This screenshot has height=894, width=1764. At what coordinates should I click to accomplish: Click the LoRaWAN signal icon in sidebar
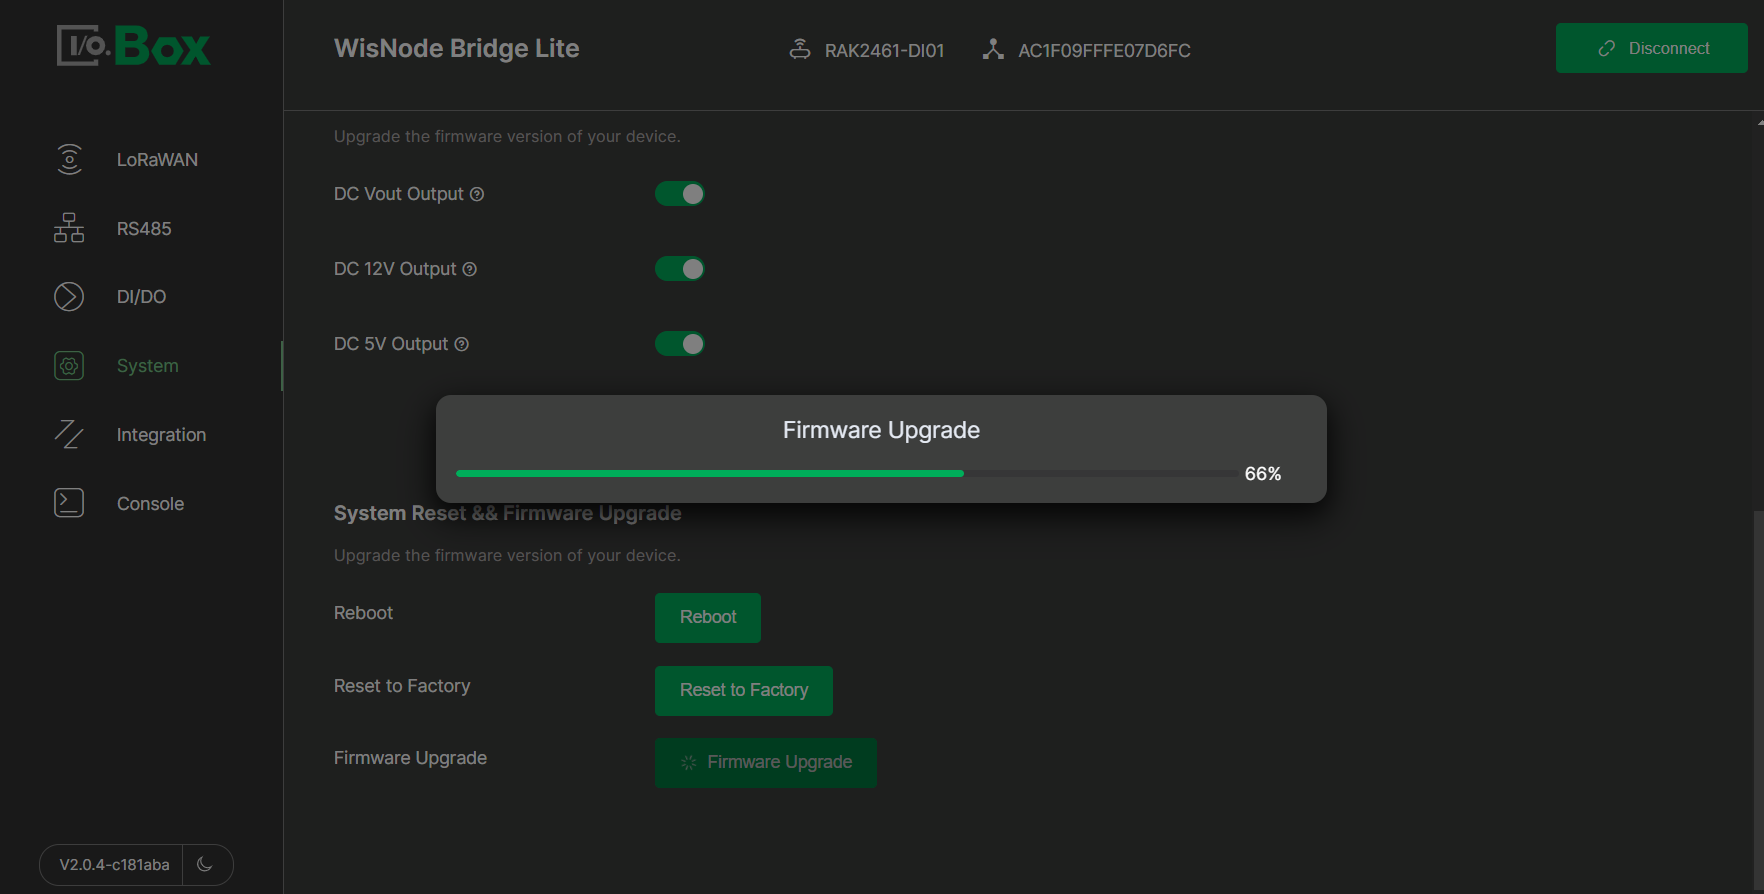point(69,160)
